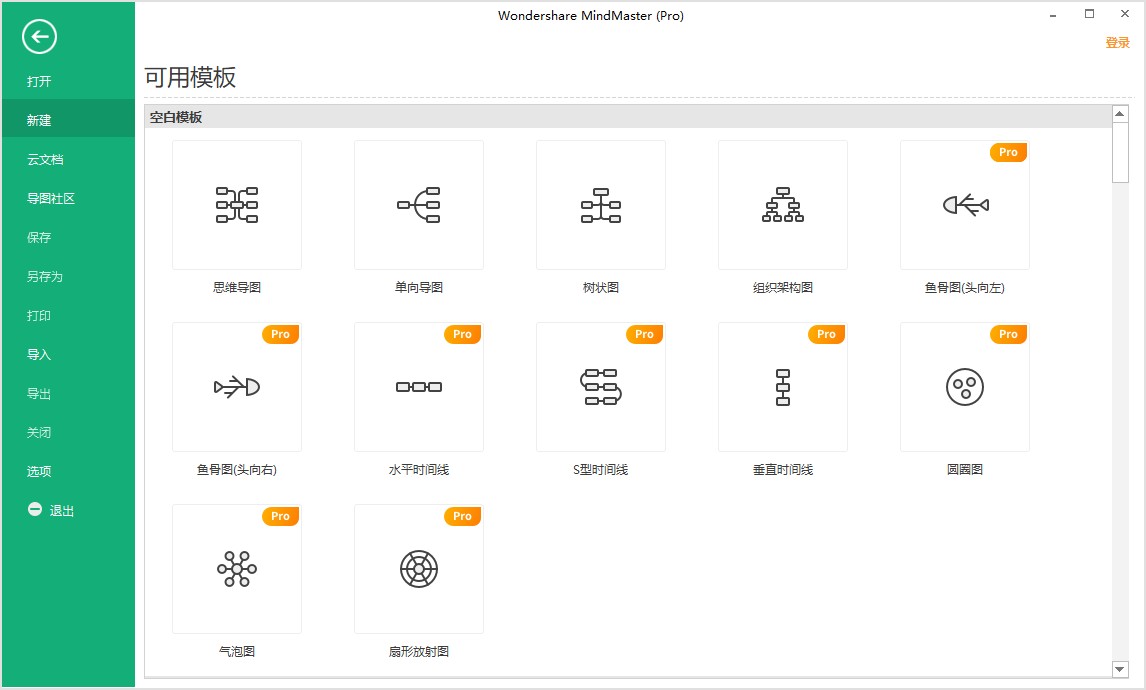
Task: Click the 组织架构图 label text
Action: coord(783,287)
